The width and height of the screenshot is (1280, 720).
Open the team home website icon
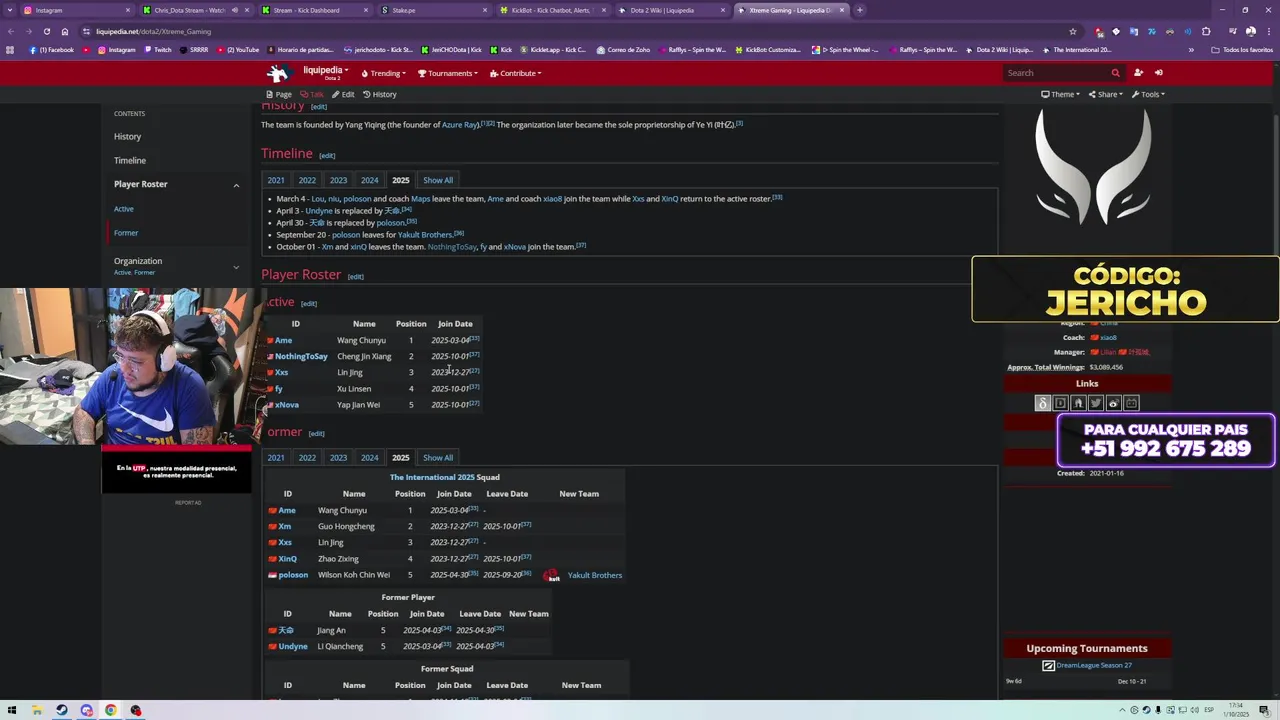[1078, 403]
